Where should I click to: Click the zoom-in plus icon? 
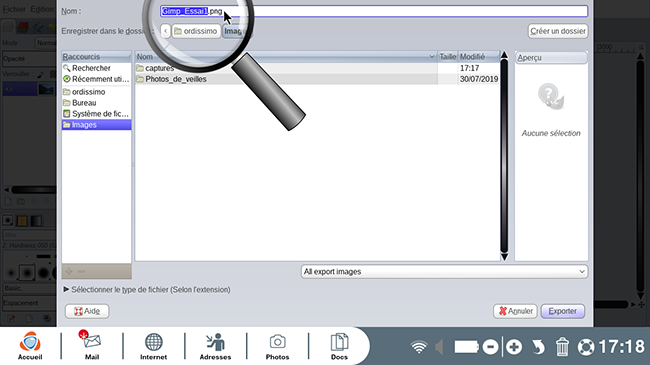[514, 347]
